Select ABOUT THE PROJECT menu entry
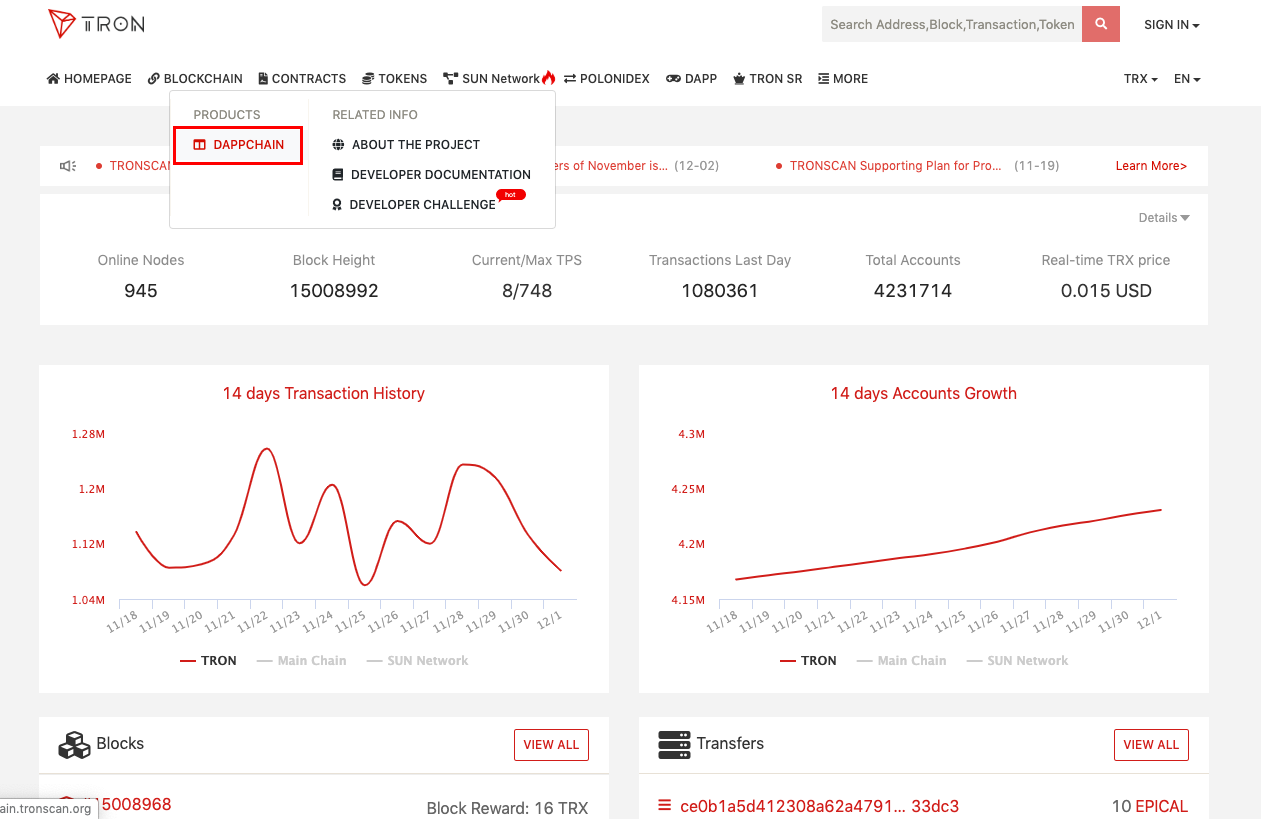Image resolution: width=1261 pixels, height=819 pixels. (406, 145)
